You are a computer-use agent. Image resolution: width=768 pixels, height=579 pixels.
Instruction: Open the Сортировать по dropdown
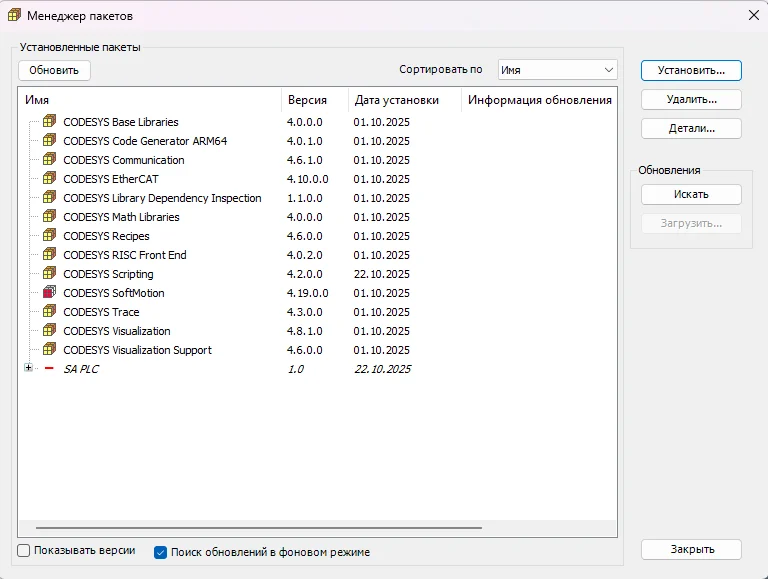(557, 70)
